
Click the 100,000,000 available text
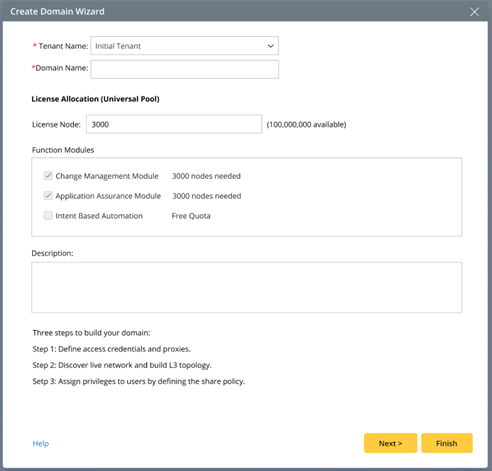(306, 124)
